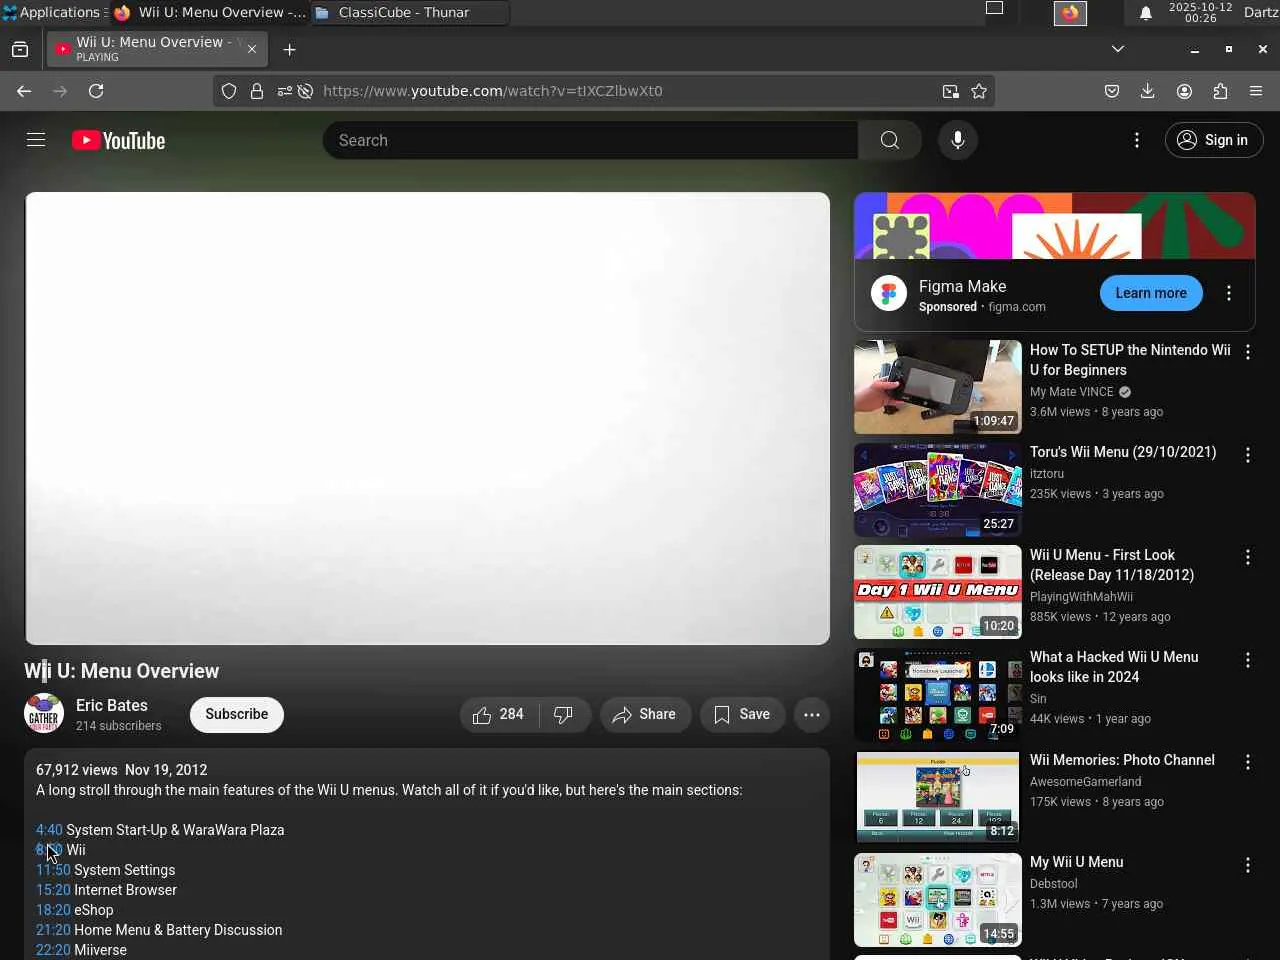The height and width of the screenshot is (960, 1280).
Task: Save page to Pocket
Action: pyautogui.click(x=1112, y=91)
